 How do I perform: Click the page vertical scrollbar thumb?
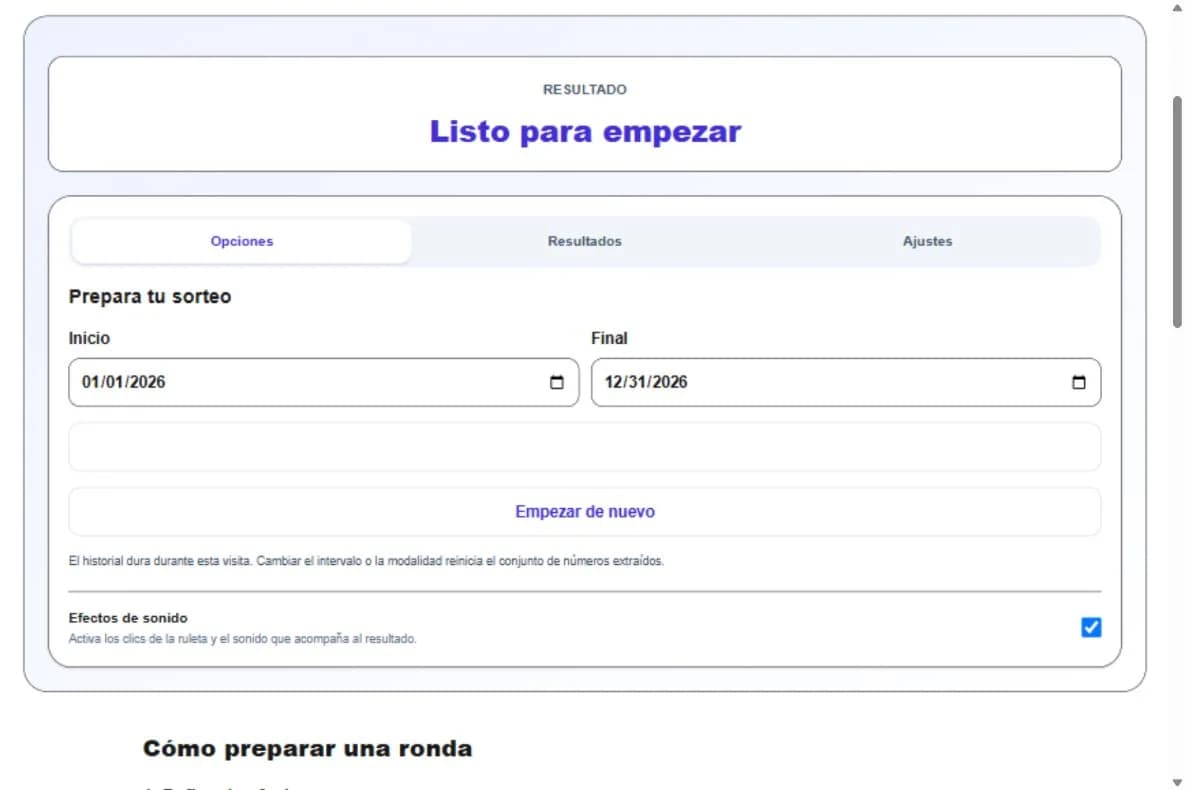tap(1177, 212)
